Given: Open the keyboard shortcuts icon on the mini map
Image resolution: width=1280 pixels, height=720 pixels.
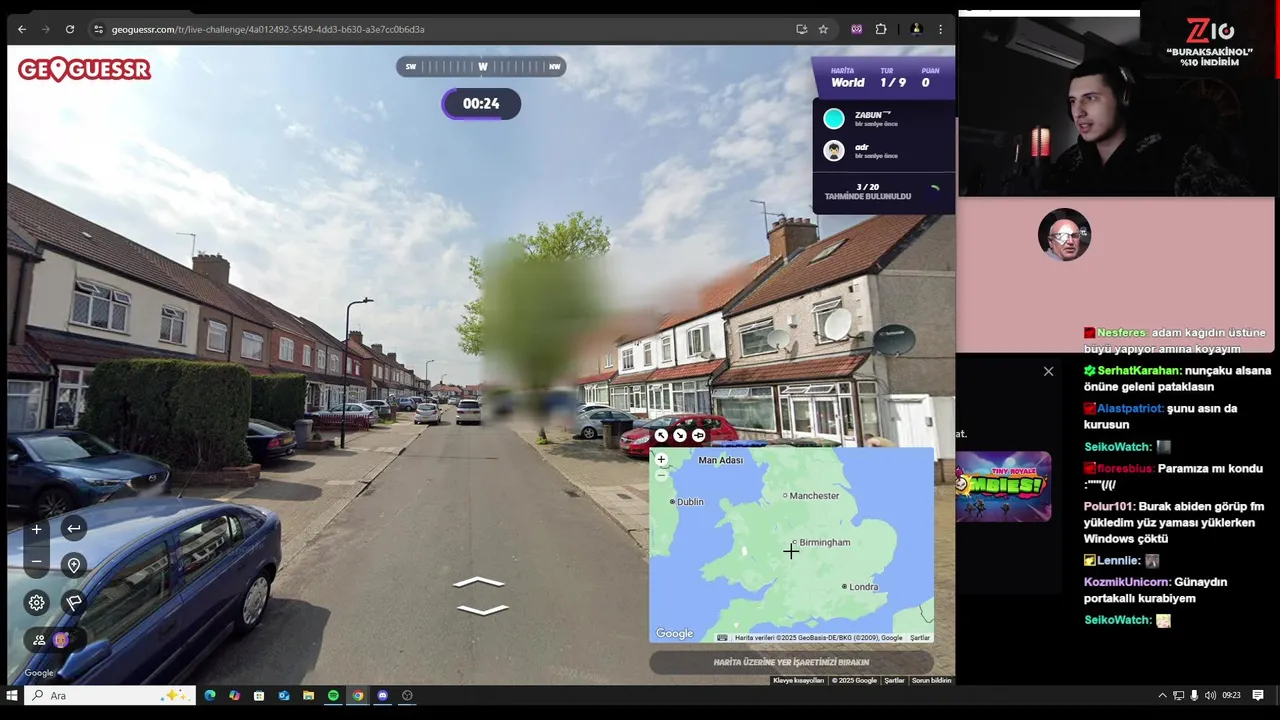Looking at the screenshot, I should click(722, 638).
